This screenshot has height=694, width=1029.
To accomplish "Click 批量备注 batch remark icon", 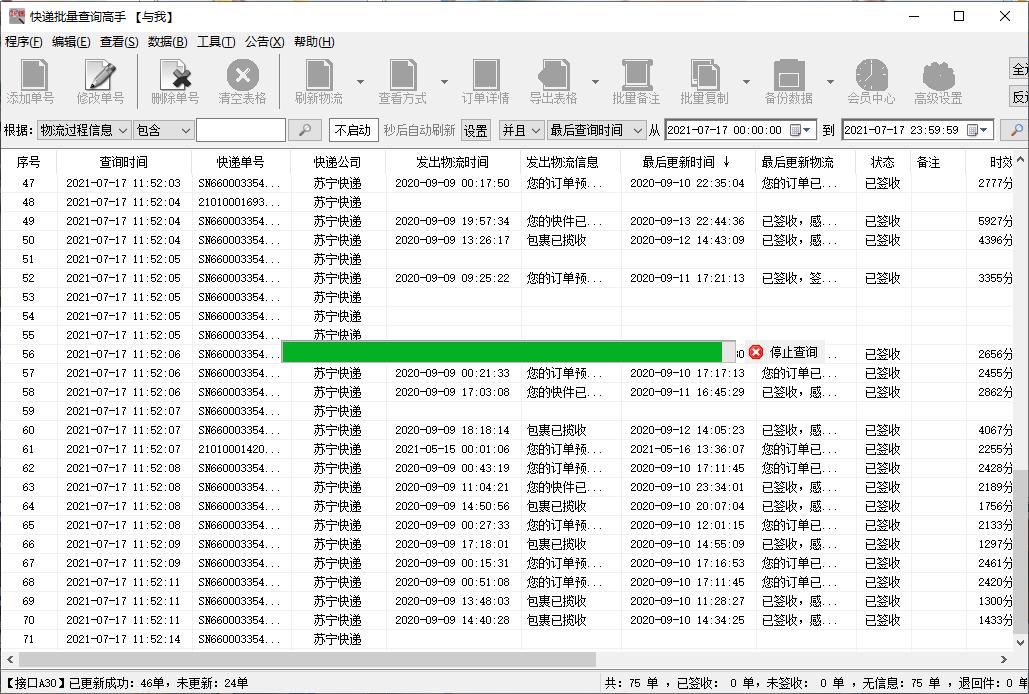I will coord(637,80).
